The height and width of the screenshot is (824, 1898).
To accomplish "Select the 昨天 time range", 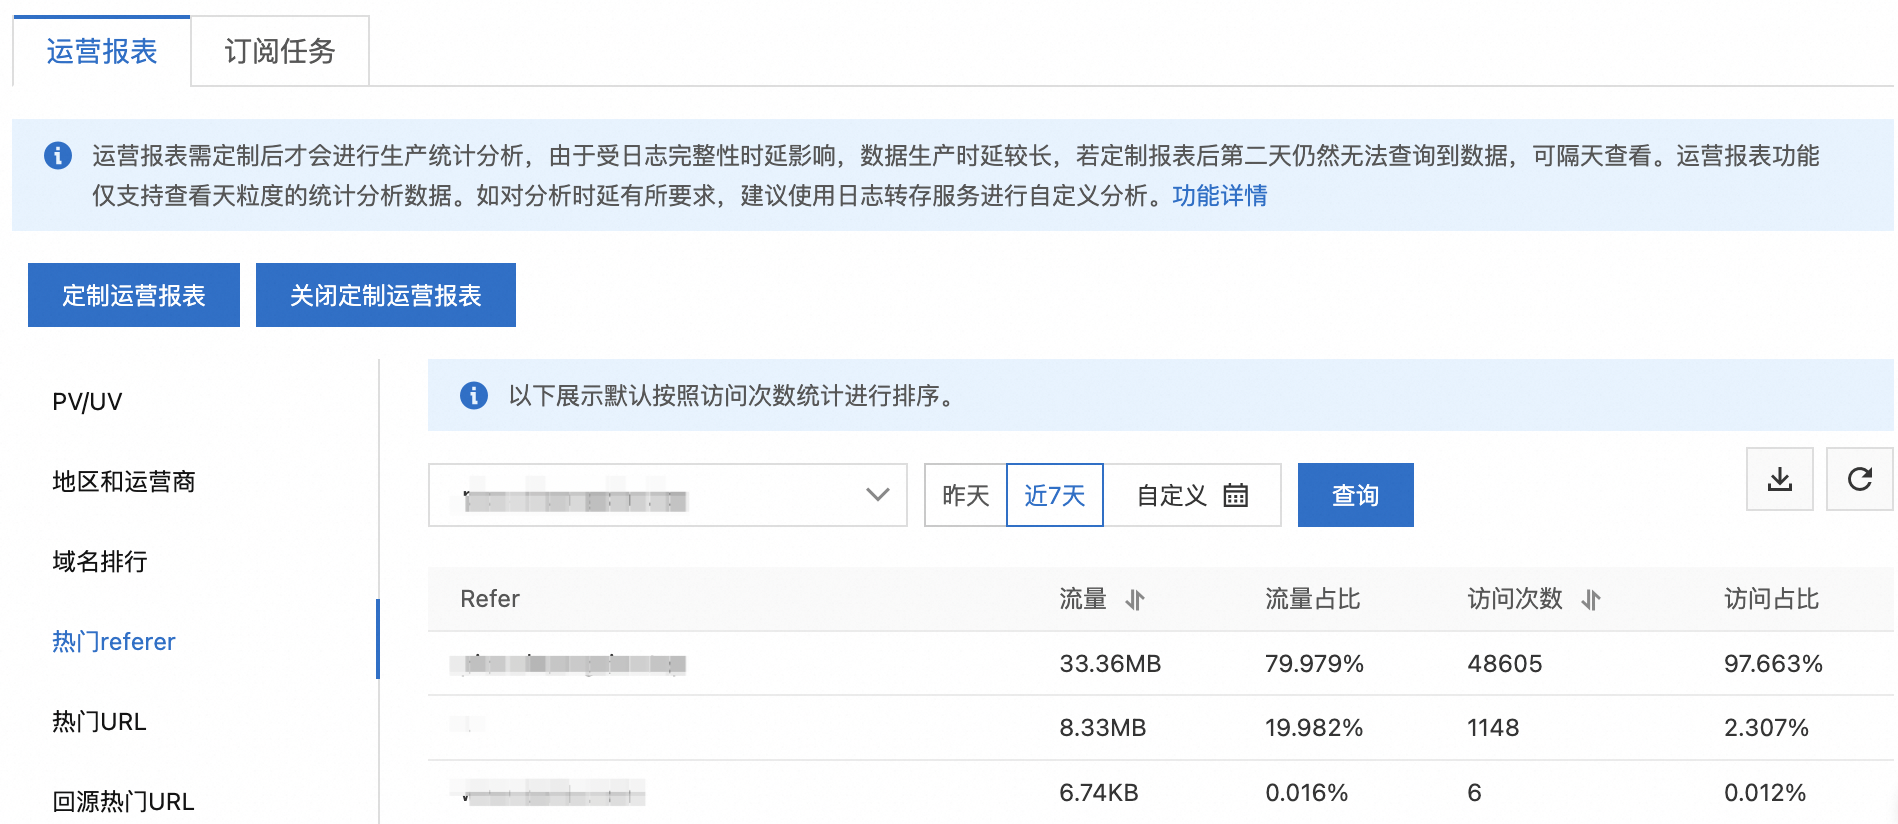I will point(966,495).
